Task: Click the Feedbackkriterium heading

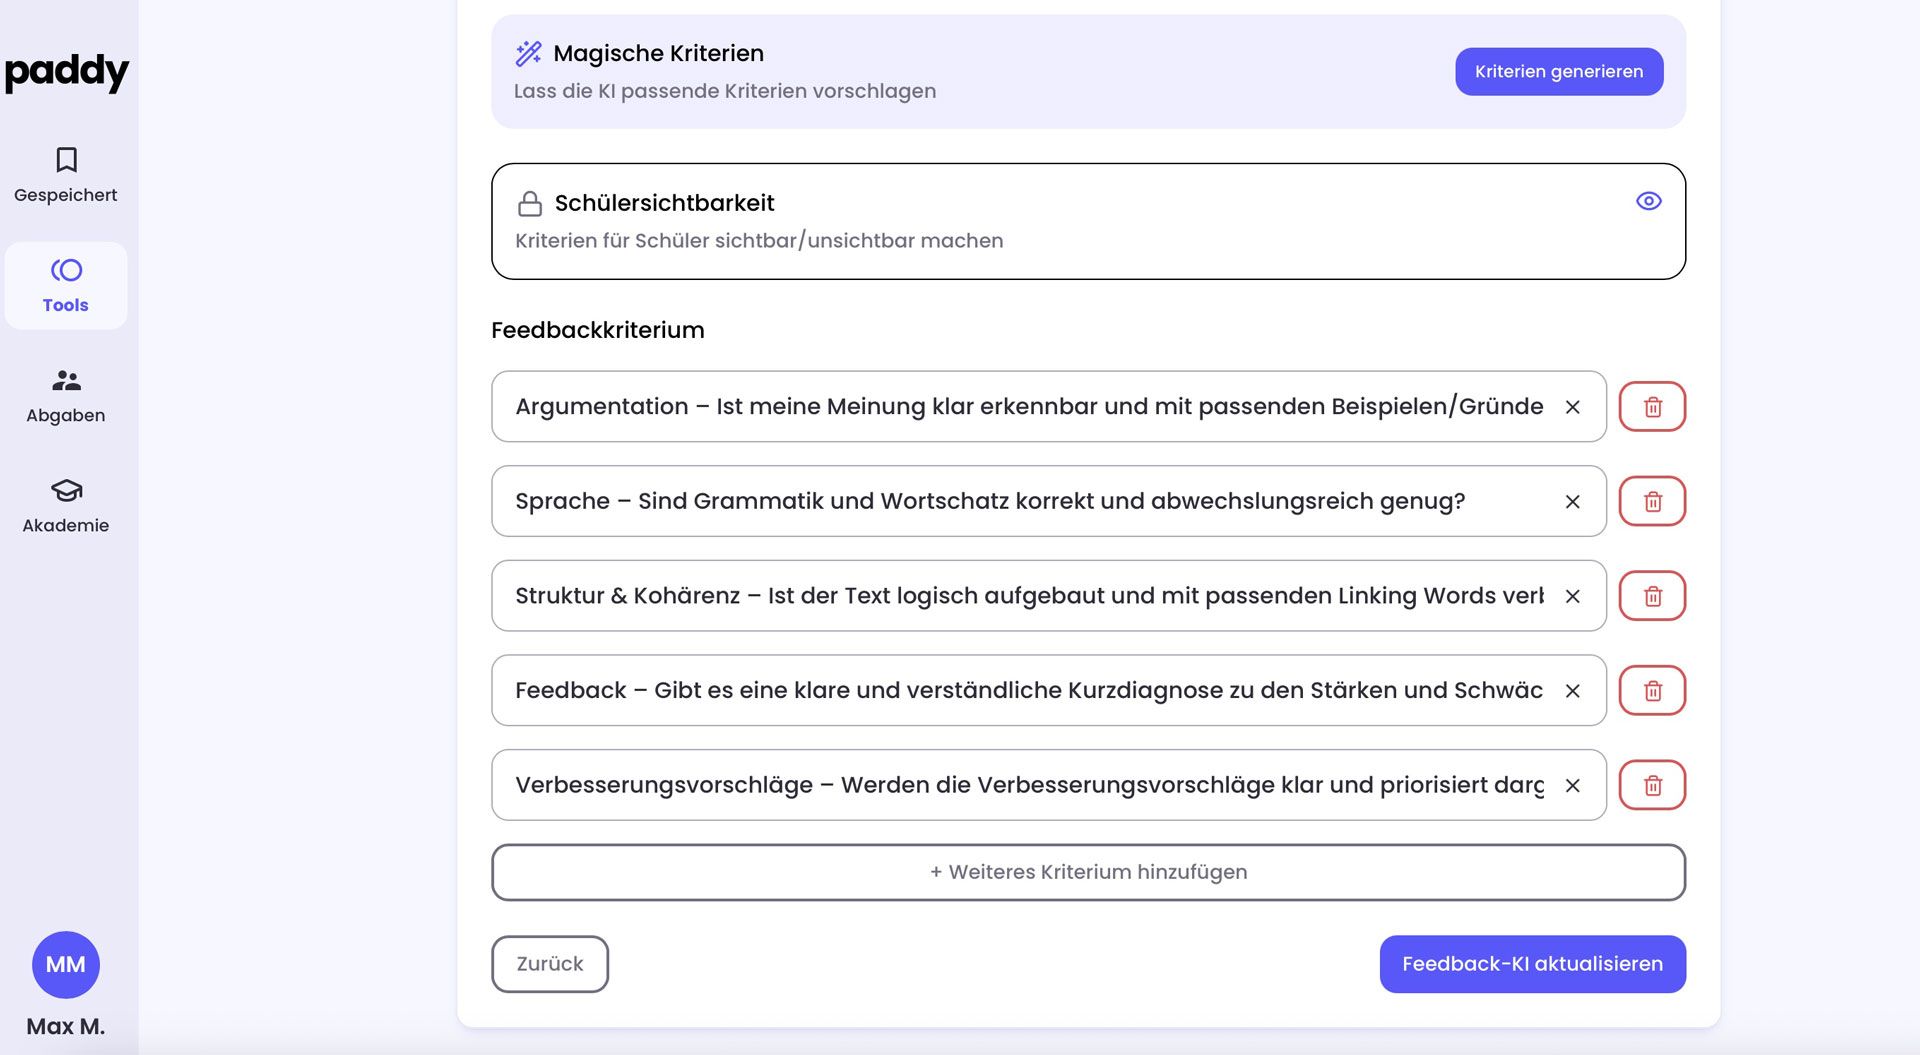Action: pyautogui.click(x=598, y=330)
